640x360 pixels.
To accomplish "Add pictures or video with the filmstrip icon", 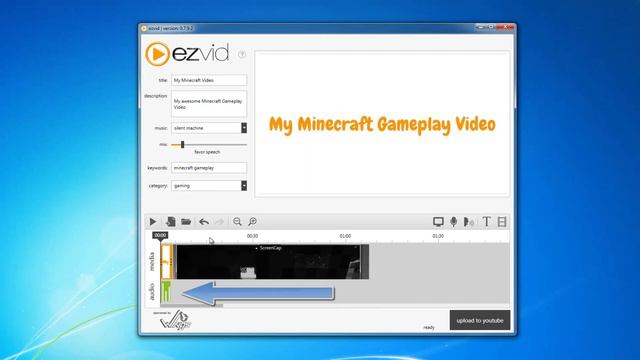I will [502, 222].
